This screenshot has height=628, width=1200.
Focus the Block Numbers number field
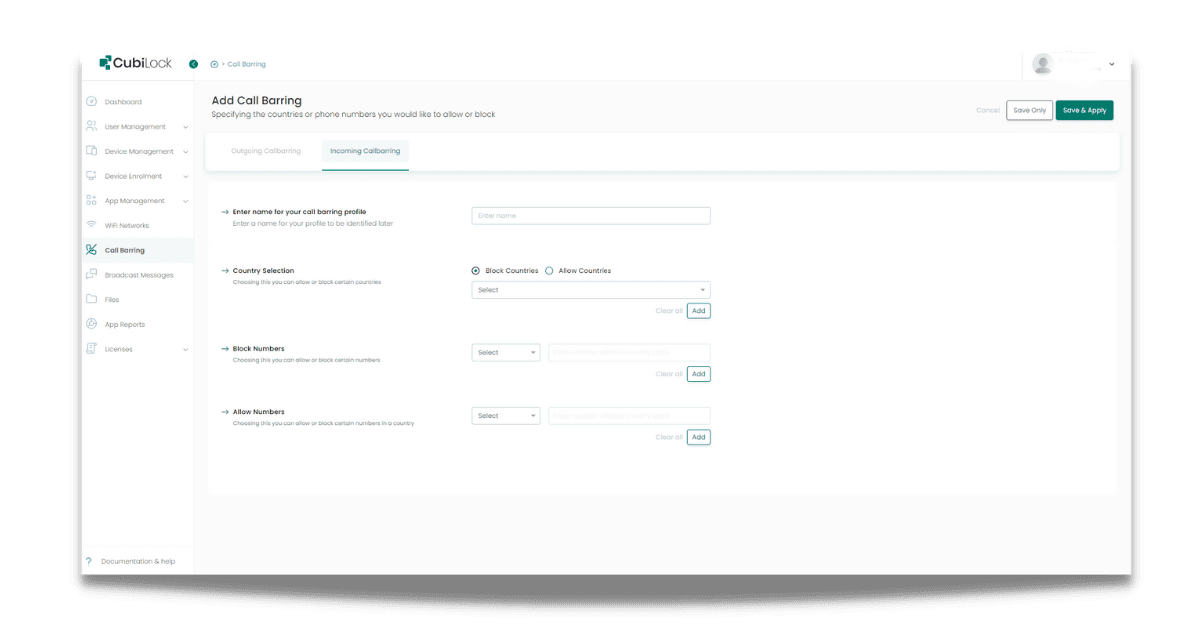(x=629, y=353)
